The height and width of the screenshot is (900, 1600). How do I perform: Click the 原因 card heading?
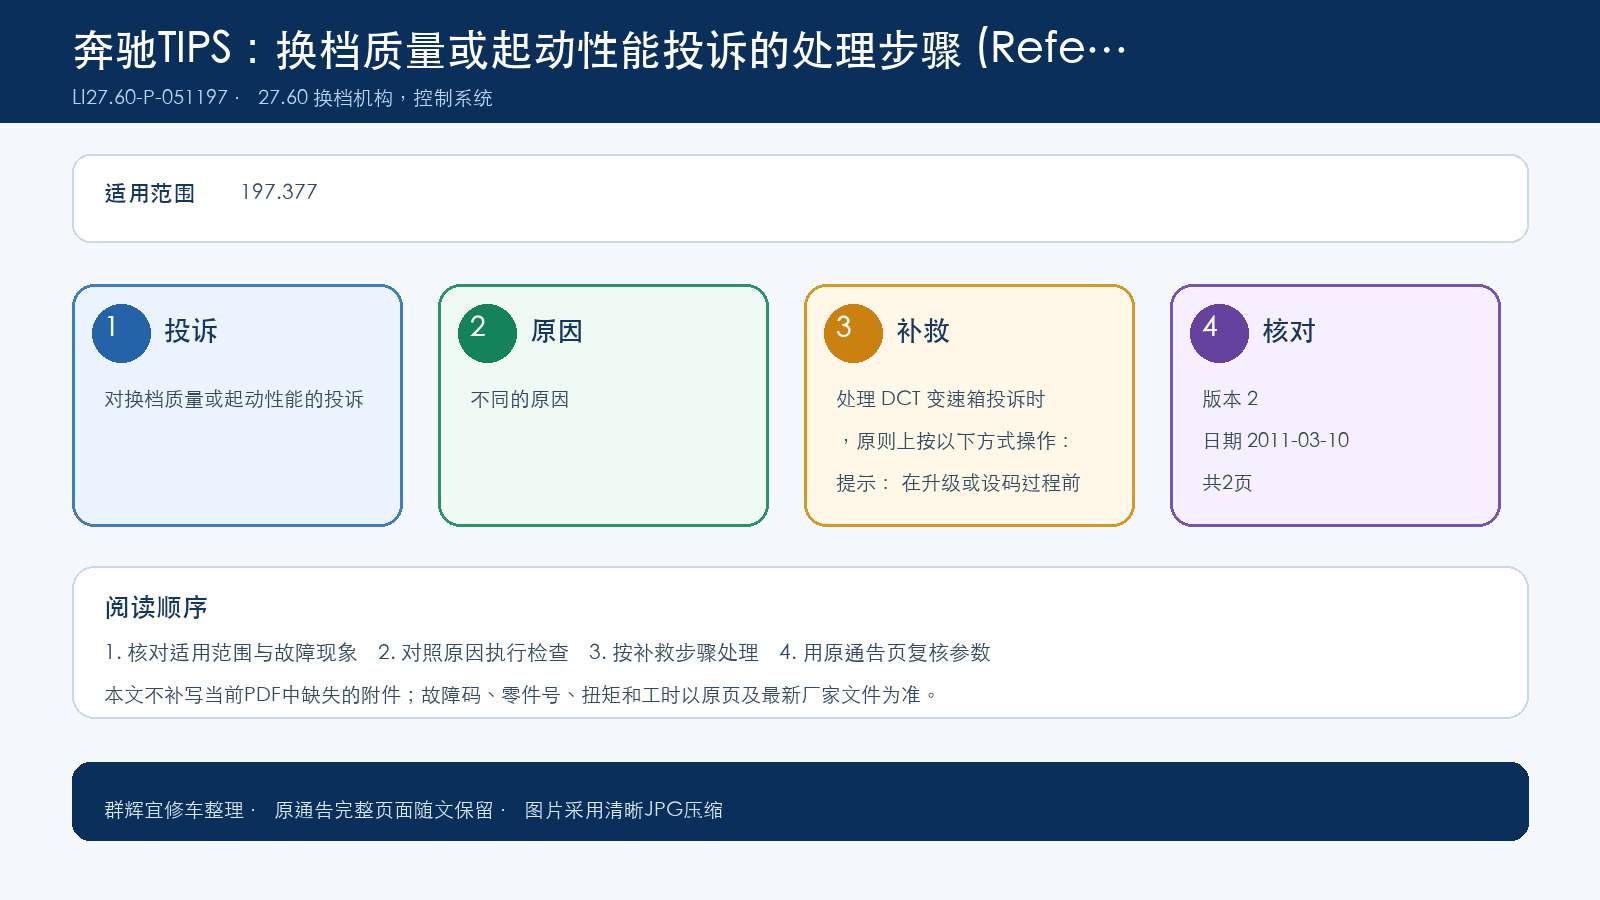click(x=557, y=331)
